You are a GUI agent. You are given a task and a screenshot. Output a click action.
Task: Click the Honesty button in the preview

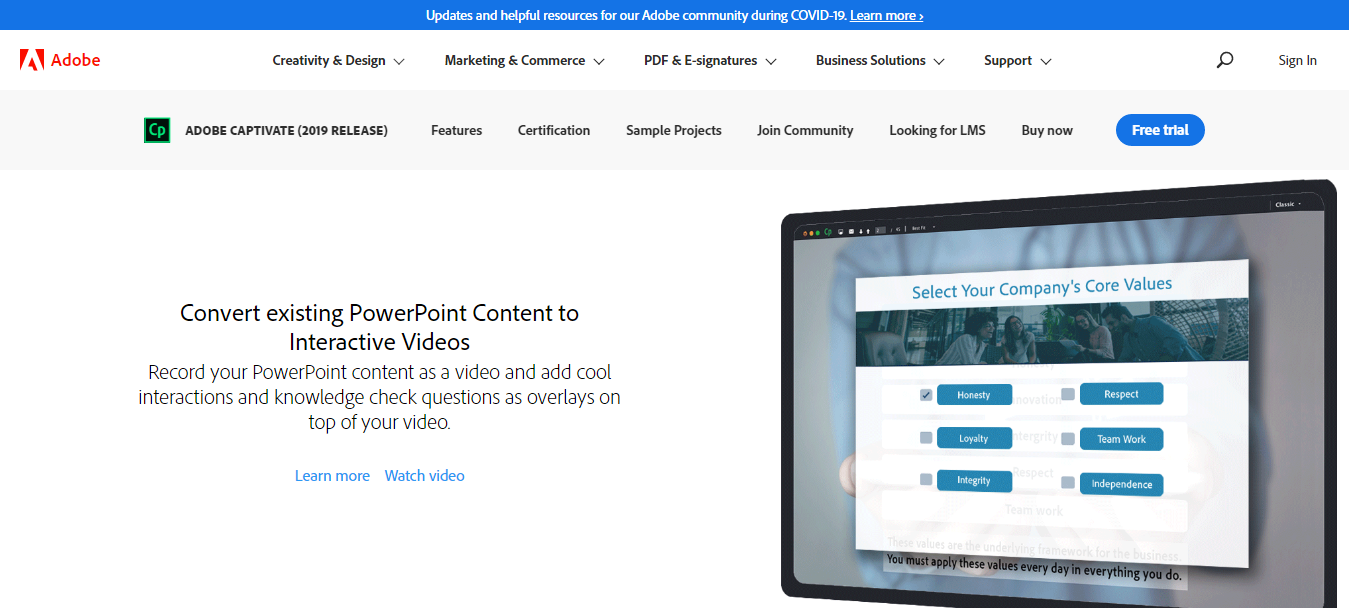tap(974, 395)
